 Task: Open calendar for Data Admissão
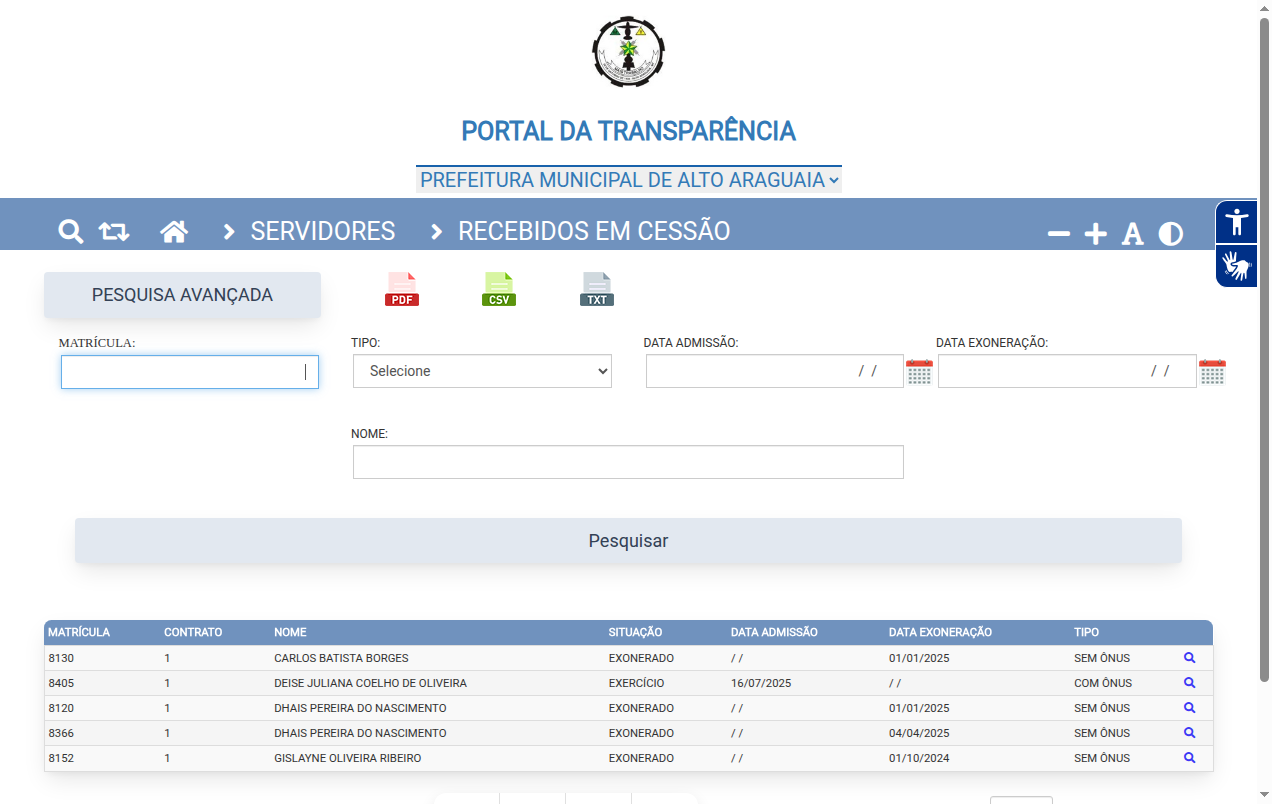click(x=919, y=372)
